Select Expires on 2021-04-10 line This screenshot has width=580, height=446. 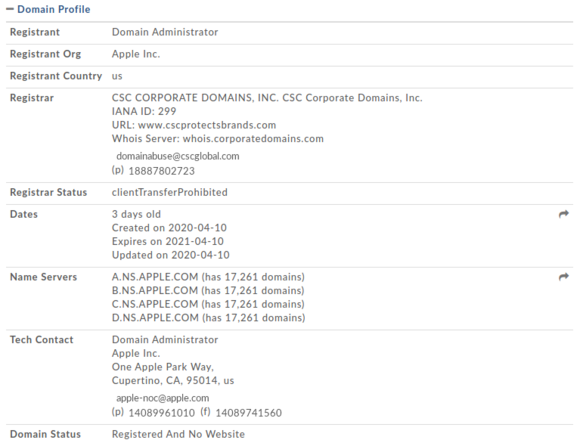(x=168, y=241)
